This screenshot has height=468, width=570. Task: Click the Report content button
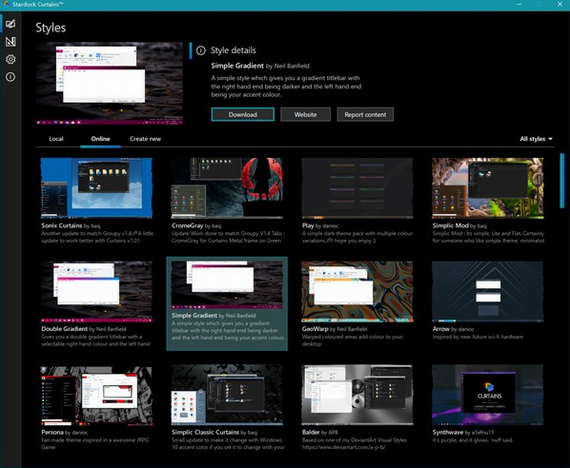tap(365, 114)
